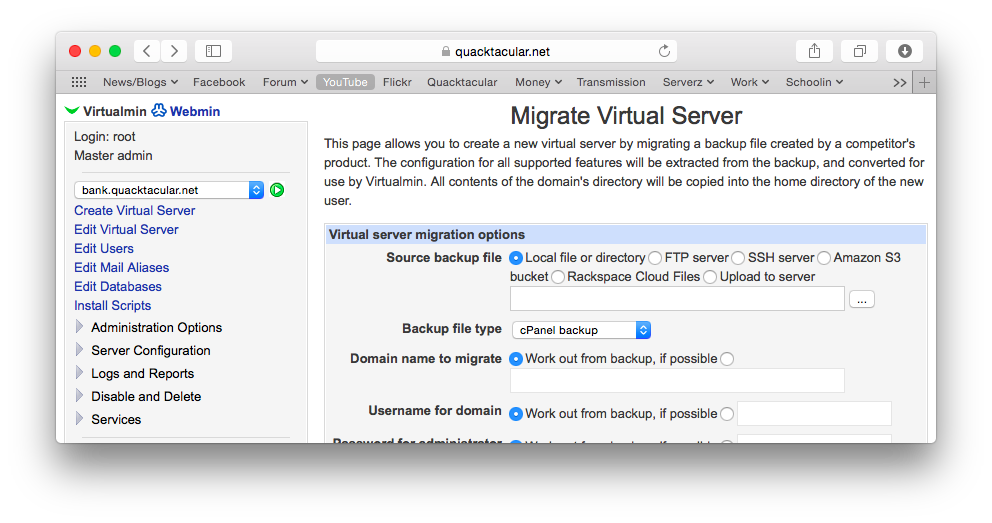The width and height of the screenshot is (992, 523).
Task: Expand the Administration Options section
Action: 80,327
